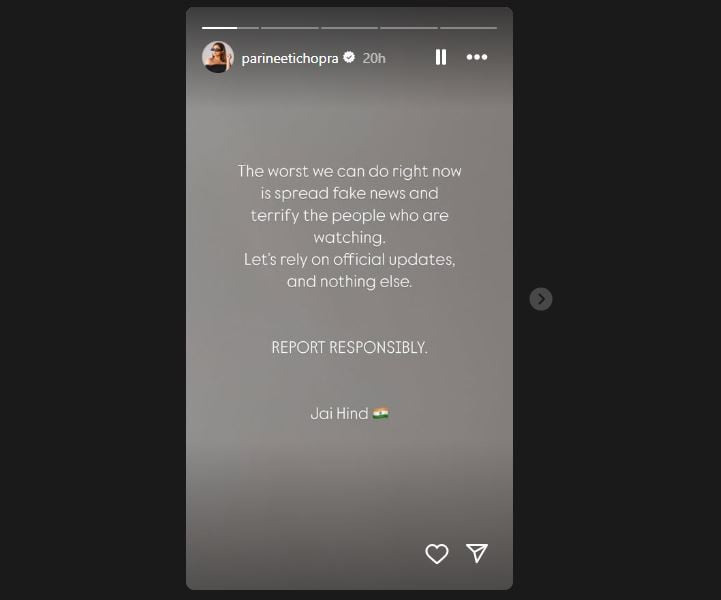Share story using paper plane icon
The width and height of the screenshot is (721, 600).
(x=477, y=553)
